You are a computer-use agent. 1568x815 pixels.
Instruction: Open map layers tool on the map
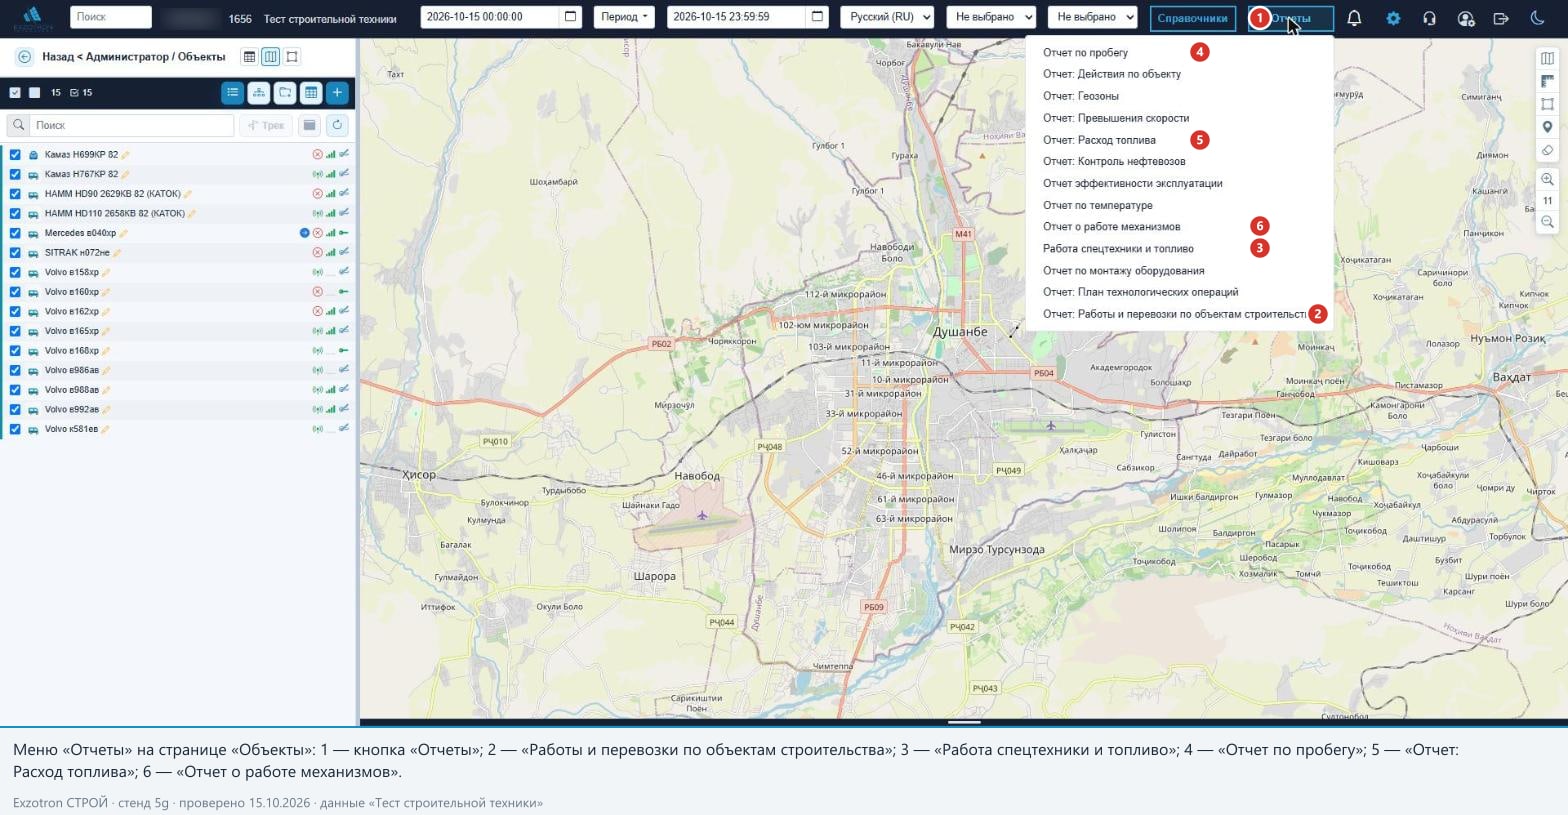(1547, 58)
